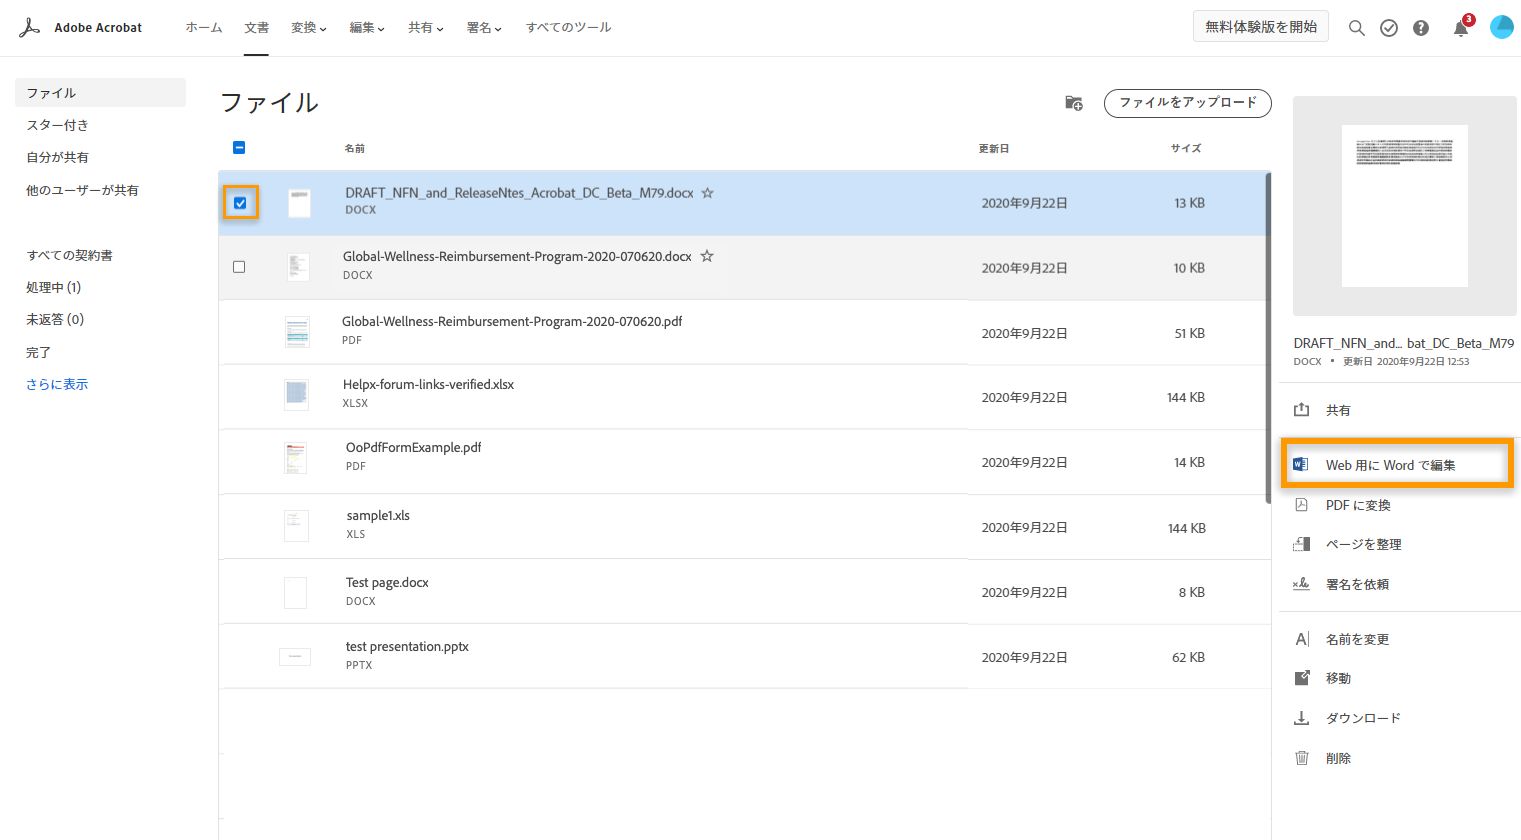Click the Test page.docx file icon
Viewport: 1521px width, 840px height.
295,592
